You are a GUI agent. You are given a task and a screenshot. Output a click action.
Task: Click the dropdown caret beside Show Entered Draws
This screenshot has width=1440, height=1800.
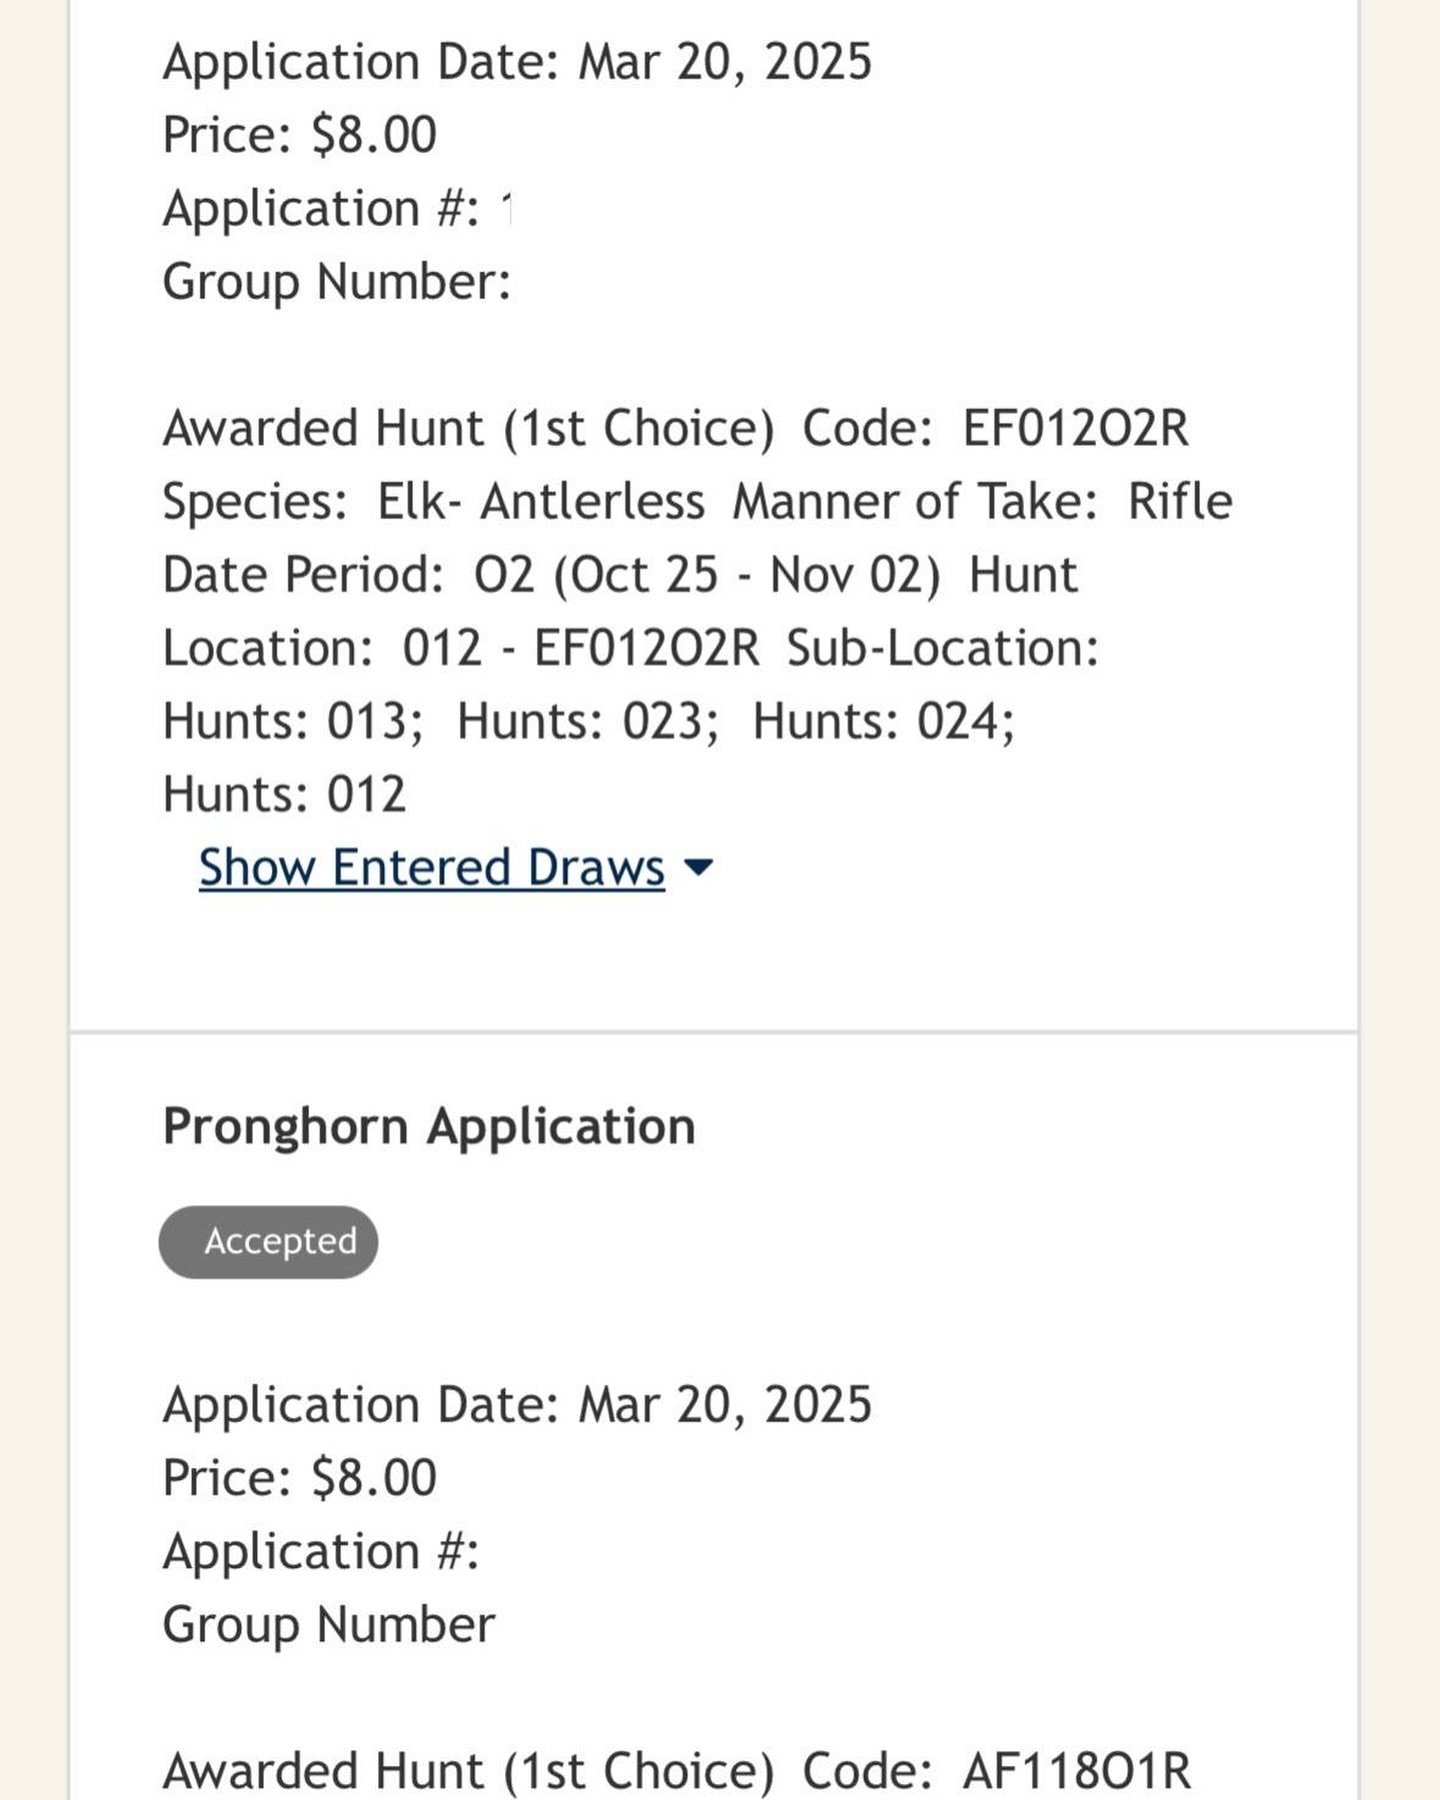point(697,868)
